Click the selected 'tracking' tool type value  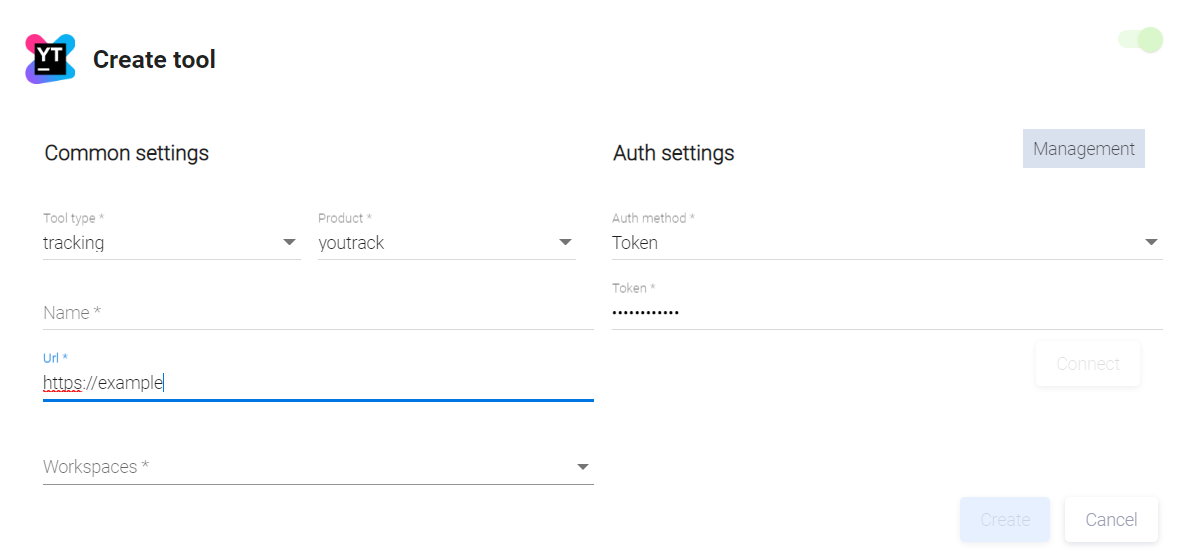[74, 243]
